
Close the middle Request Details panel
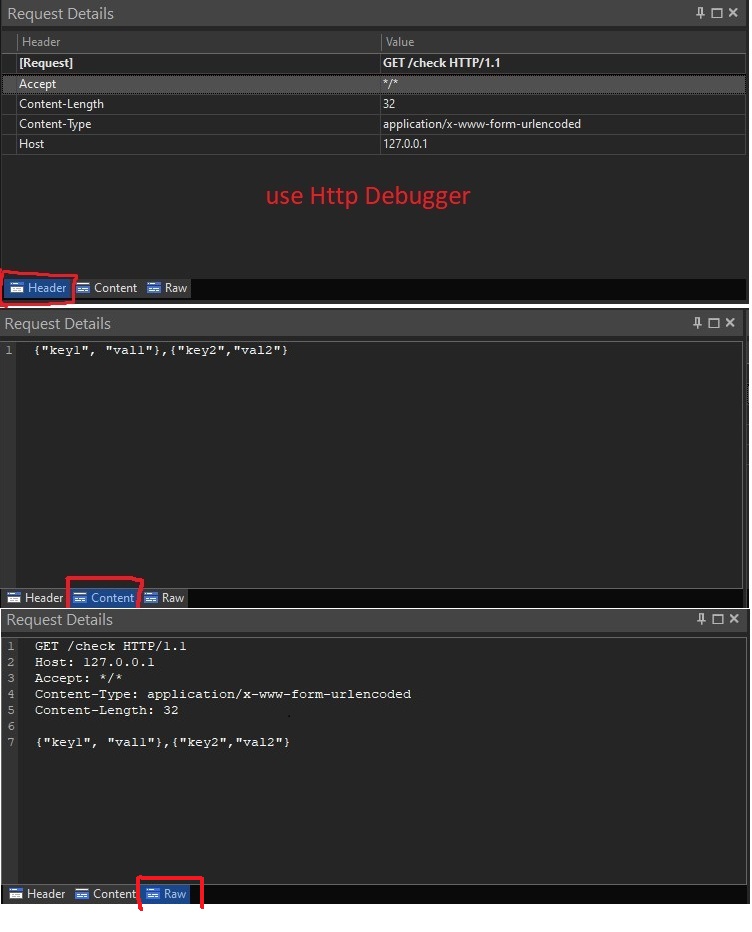tap(730, 323)
